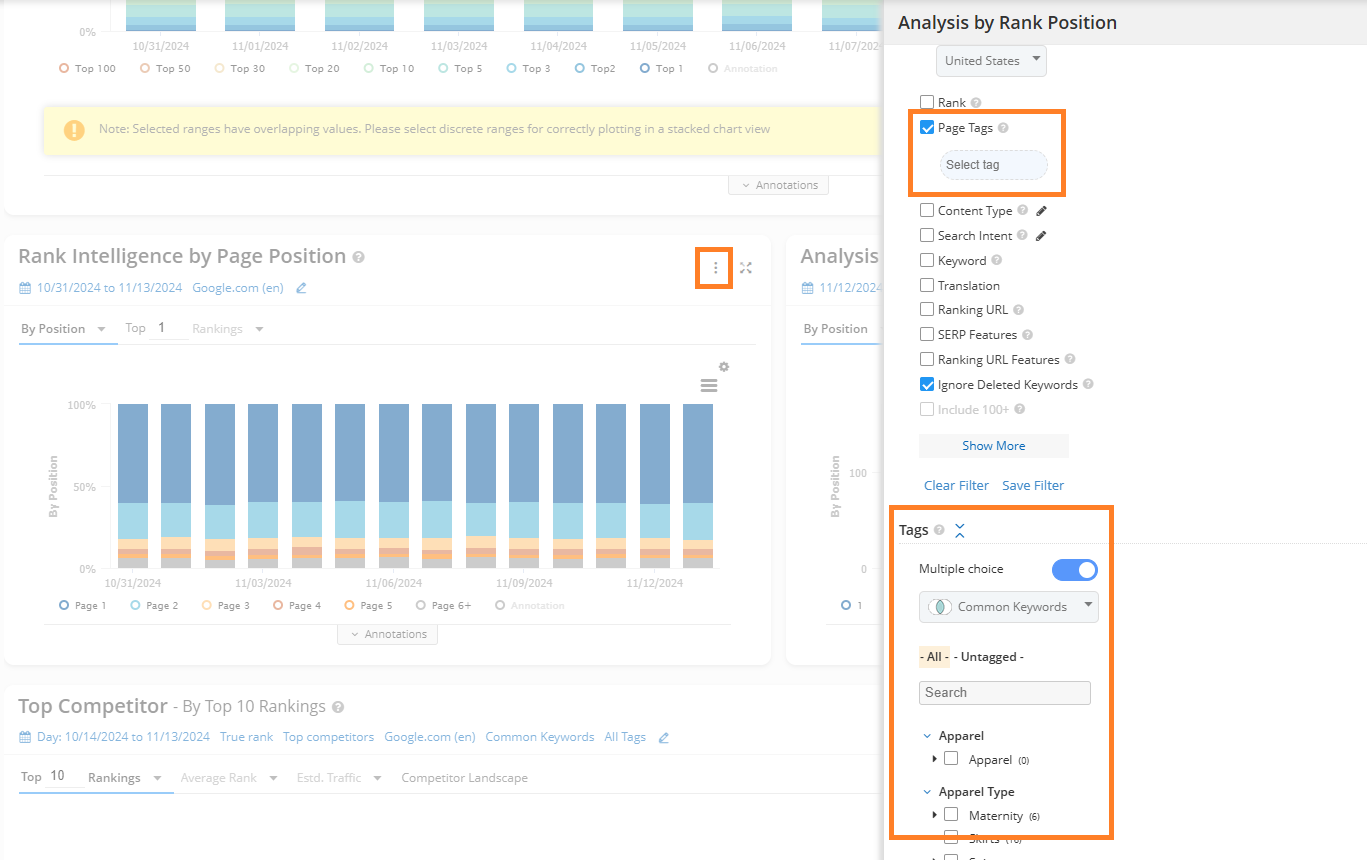
Task: Click the pencil edit icon next to Search Intent
Action: [1041, 236]
